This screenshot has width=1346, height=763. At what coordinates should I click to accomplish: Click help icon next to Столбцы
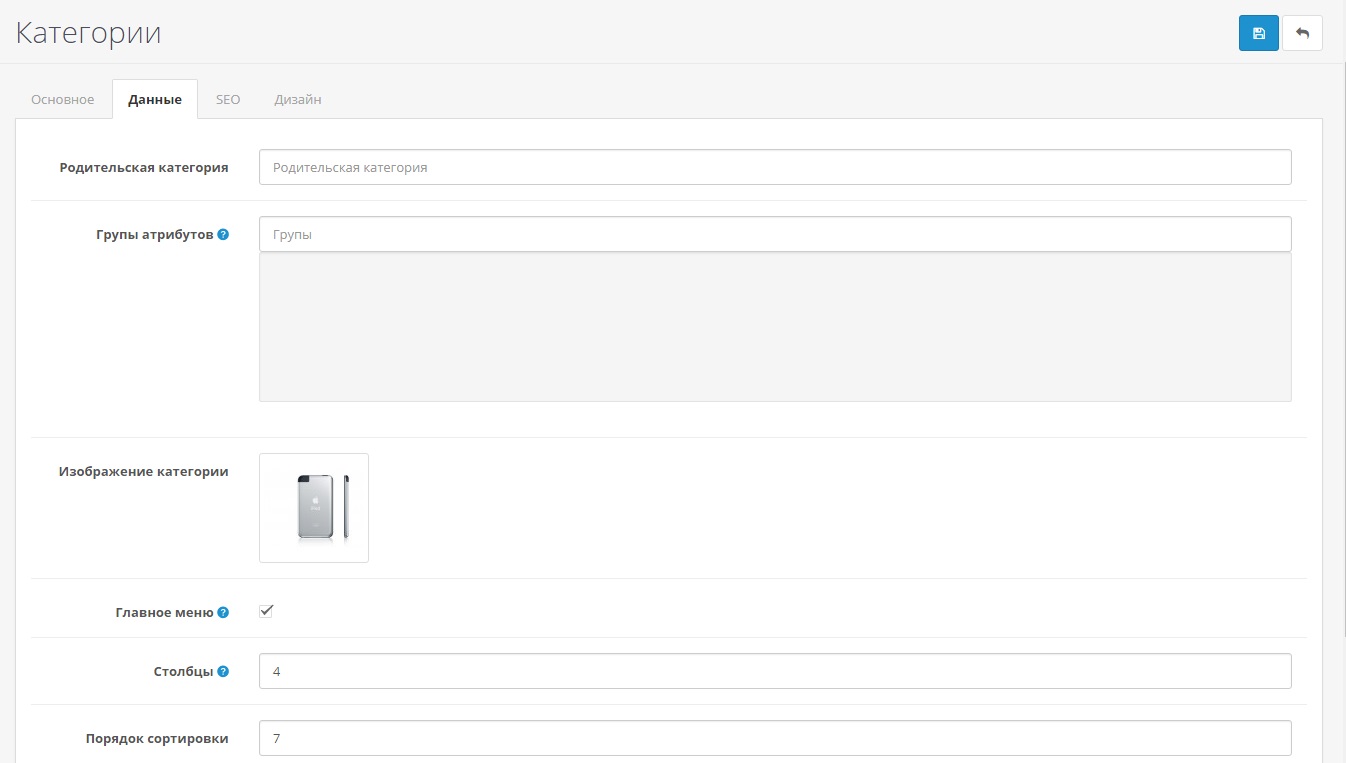coord(223,671)
